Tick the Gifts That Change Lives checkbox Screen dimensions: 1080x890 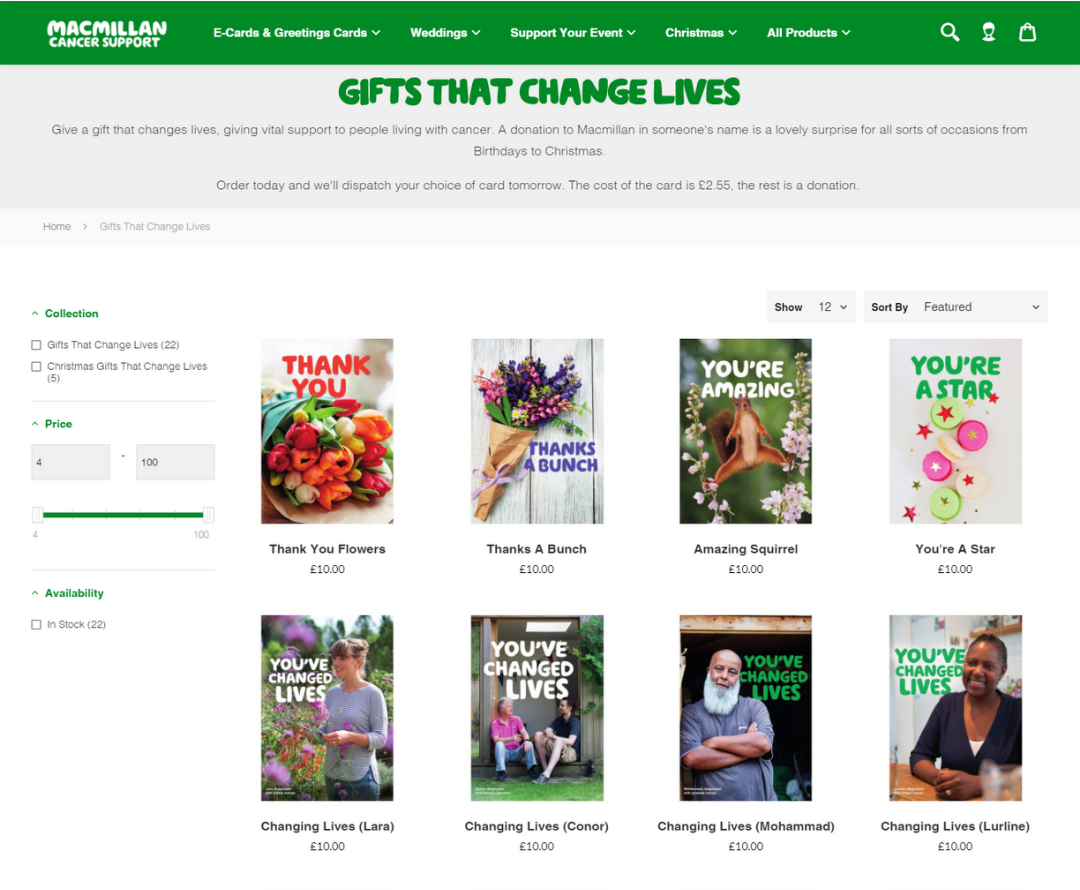point(36,345)
